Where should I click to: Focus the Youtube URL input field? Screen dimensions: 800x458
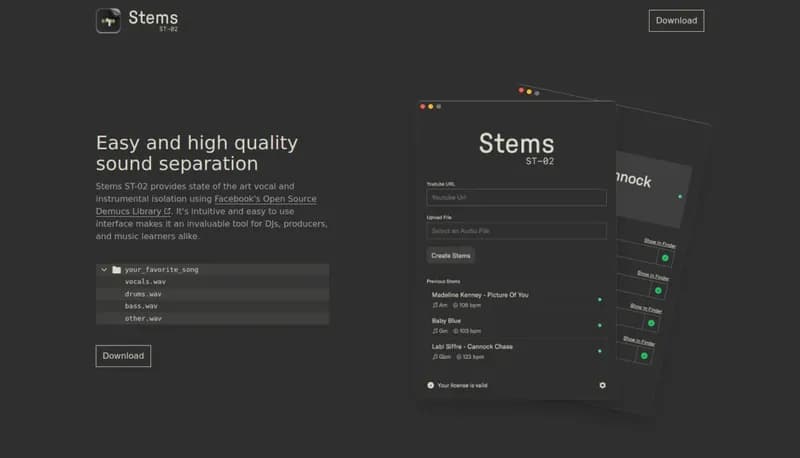coord(516,197)
